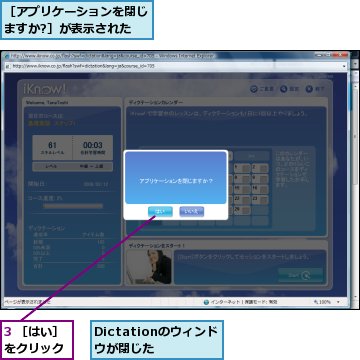Select calendar day 2
This screenshot has width=360, height=360.
[x=260, y=168]
